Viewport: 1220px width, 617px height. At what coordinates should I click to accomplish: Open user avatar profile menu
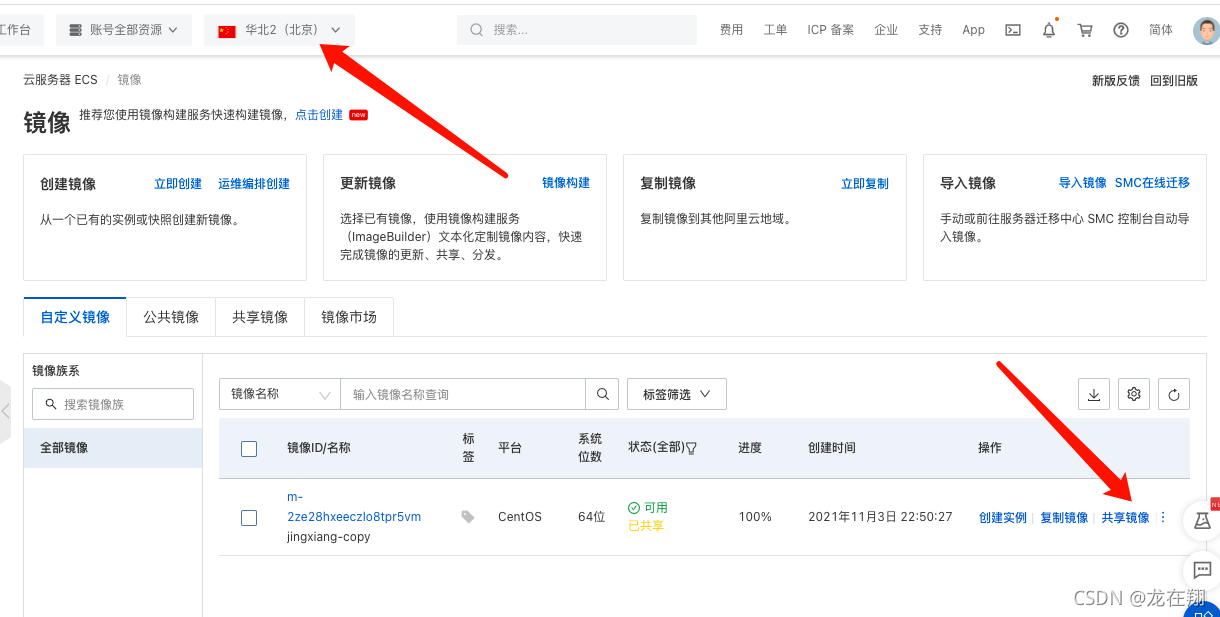1206,30
